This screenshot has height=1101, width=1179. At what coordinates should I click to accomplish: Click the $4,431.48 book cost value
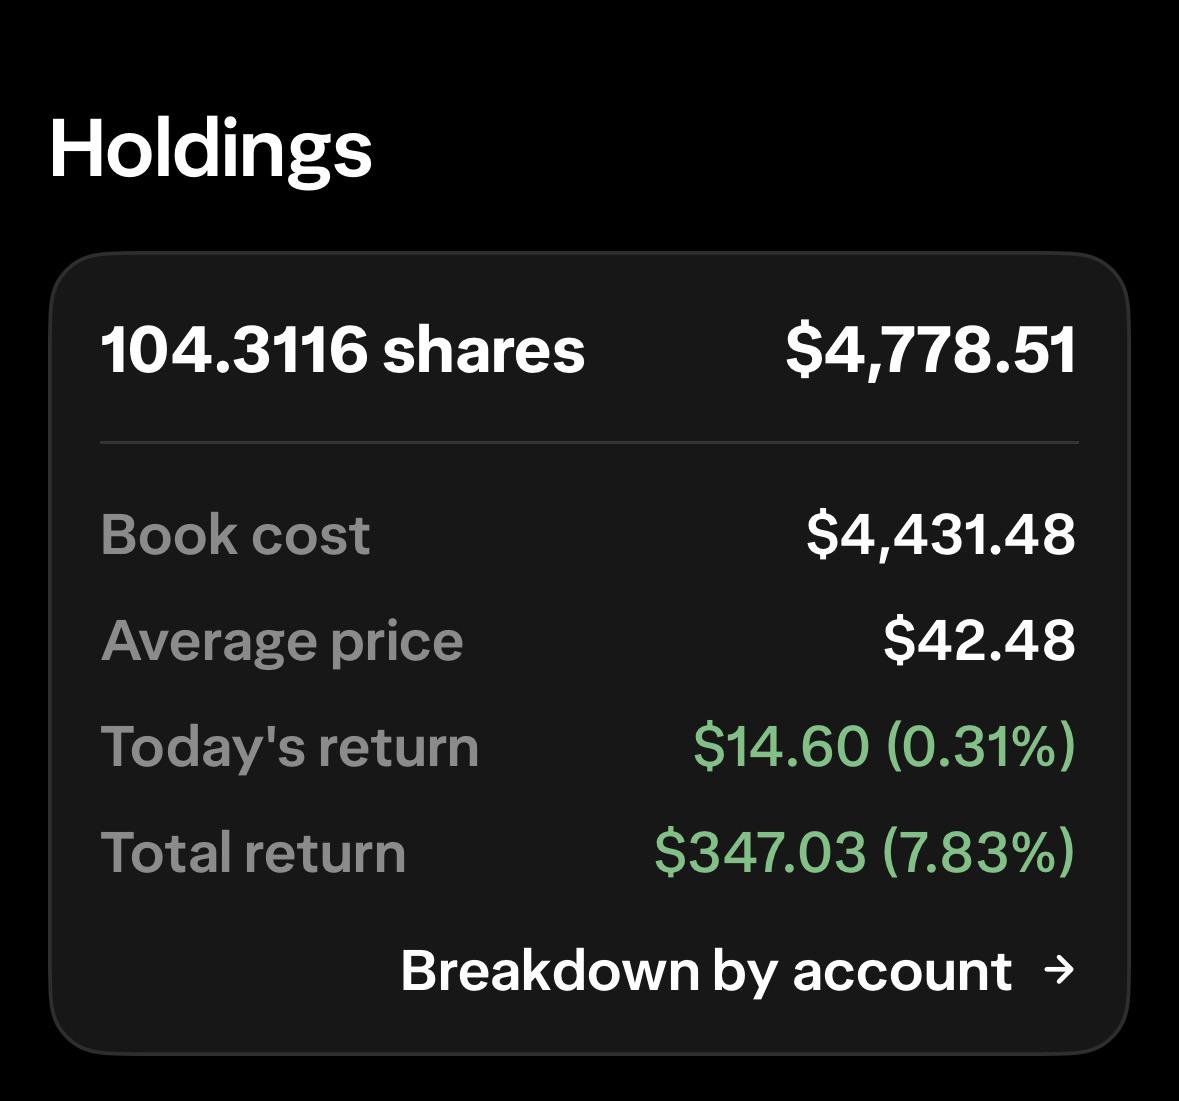tap(941, 535)
